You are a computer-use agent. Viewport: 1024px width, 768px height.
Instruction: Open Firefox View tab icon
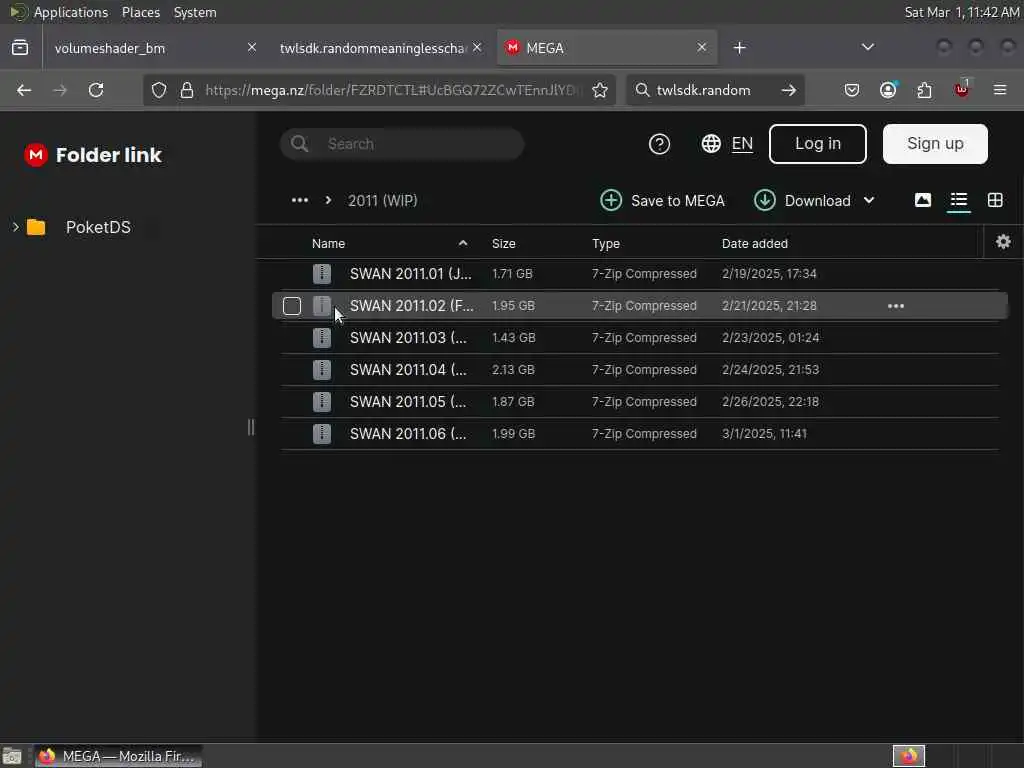coord(20,48)
